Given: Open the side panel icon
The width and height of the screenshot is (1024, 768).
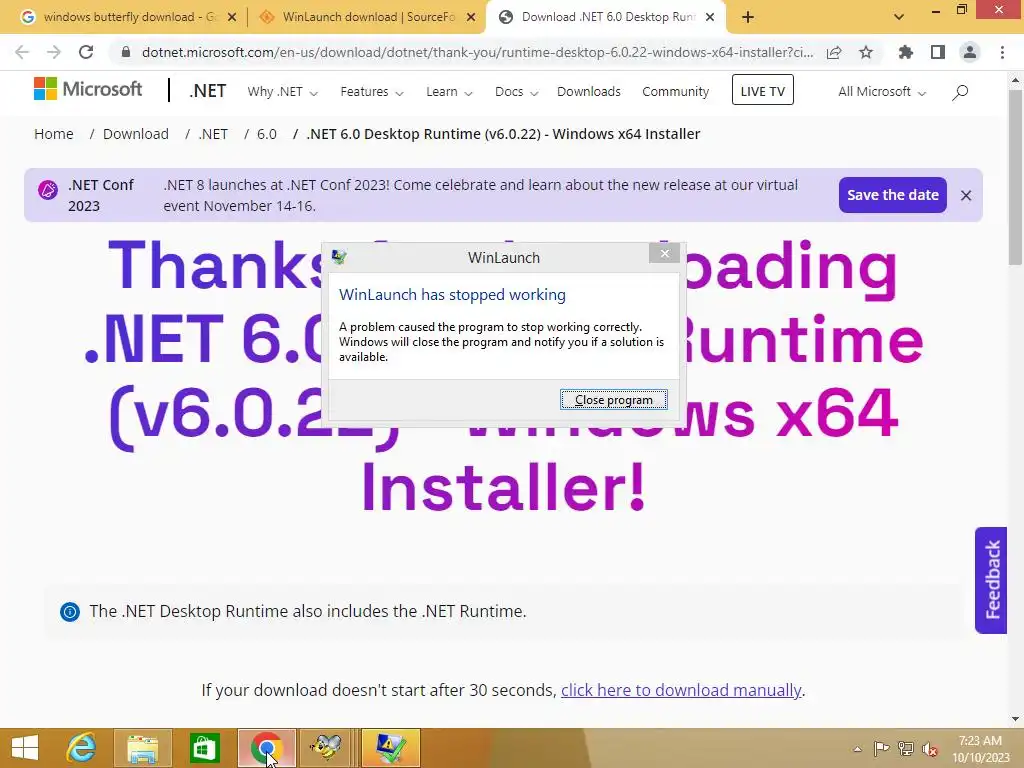Looking at the screenshot, I should click(938, 52).
